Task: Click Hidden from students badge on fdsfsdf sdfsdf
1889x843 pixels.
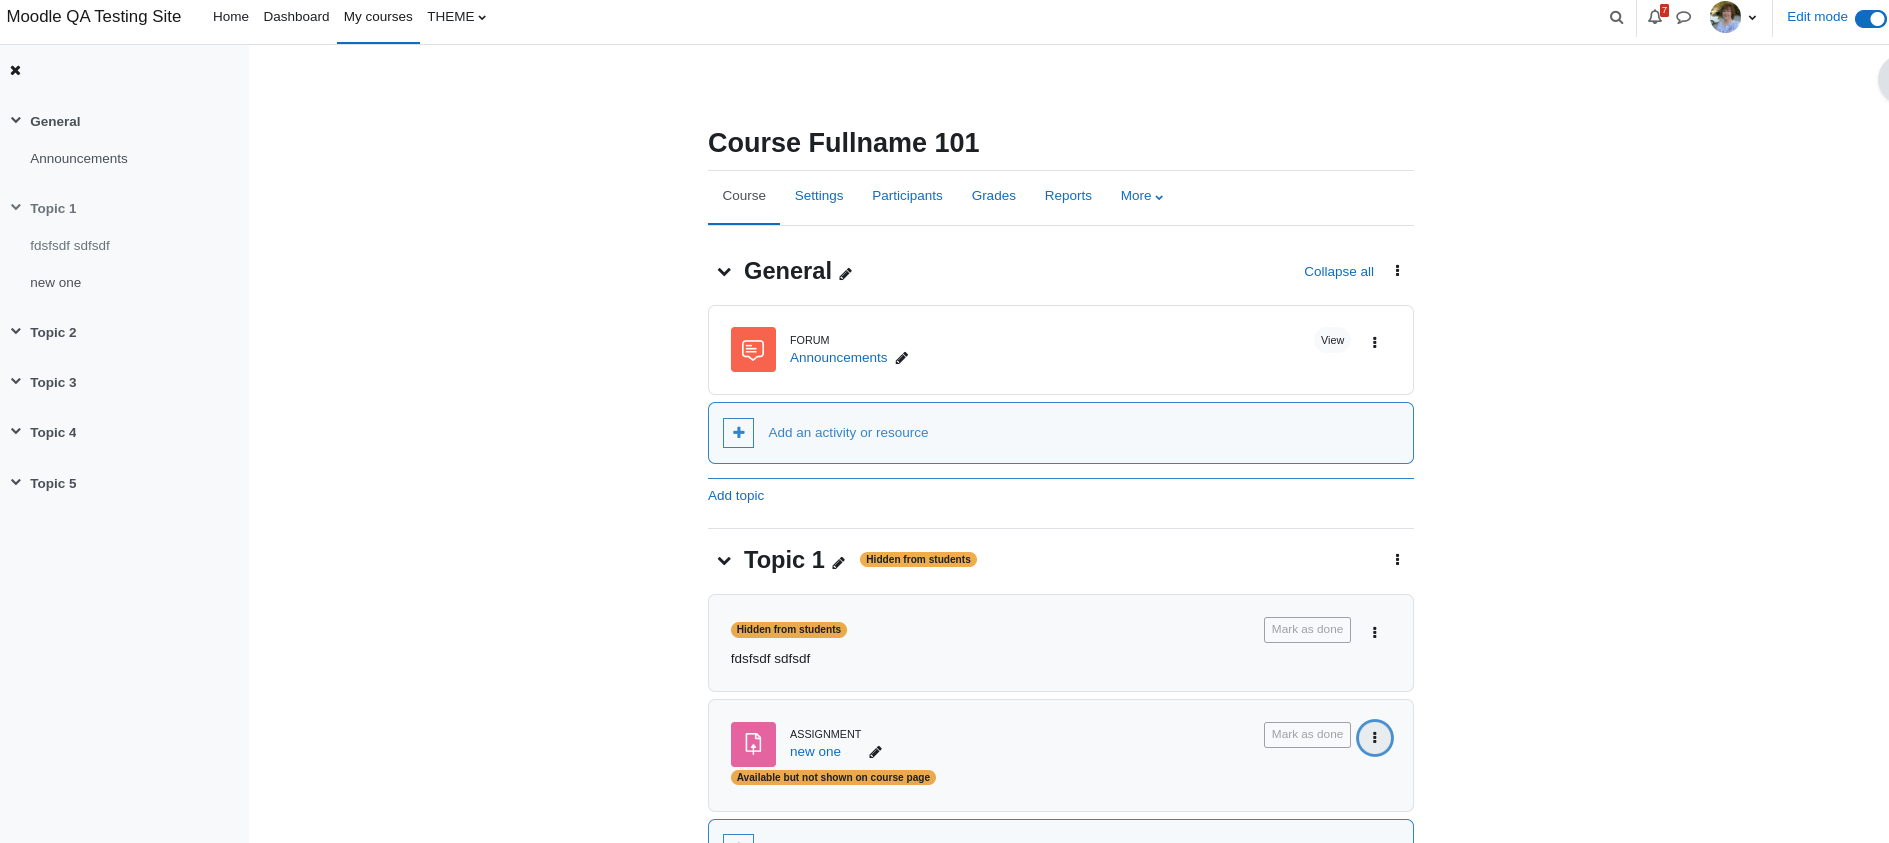Action: coord(789,630)
